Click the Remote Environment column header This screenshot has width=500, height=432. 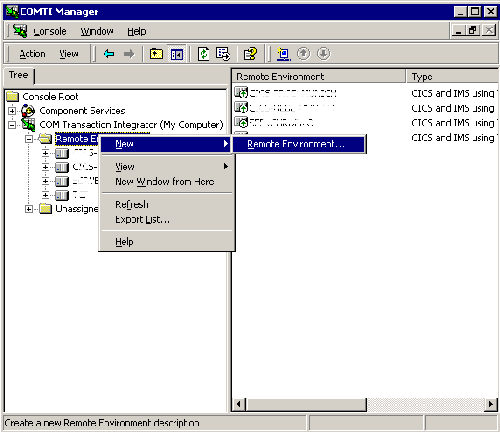[x=319, y=77]
